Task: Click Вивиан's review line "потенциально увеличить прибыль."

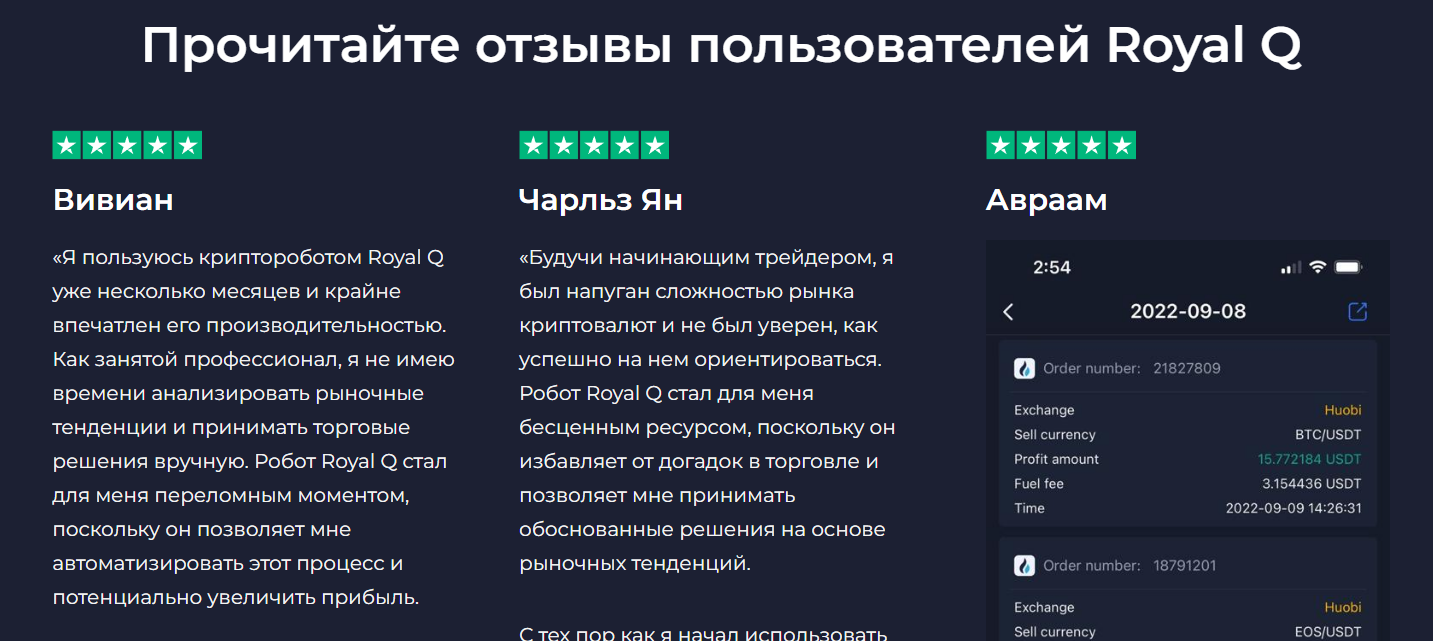Action: (236, 598)
